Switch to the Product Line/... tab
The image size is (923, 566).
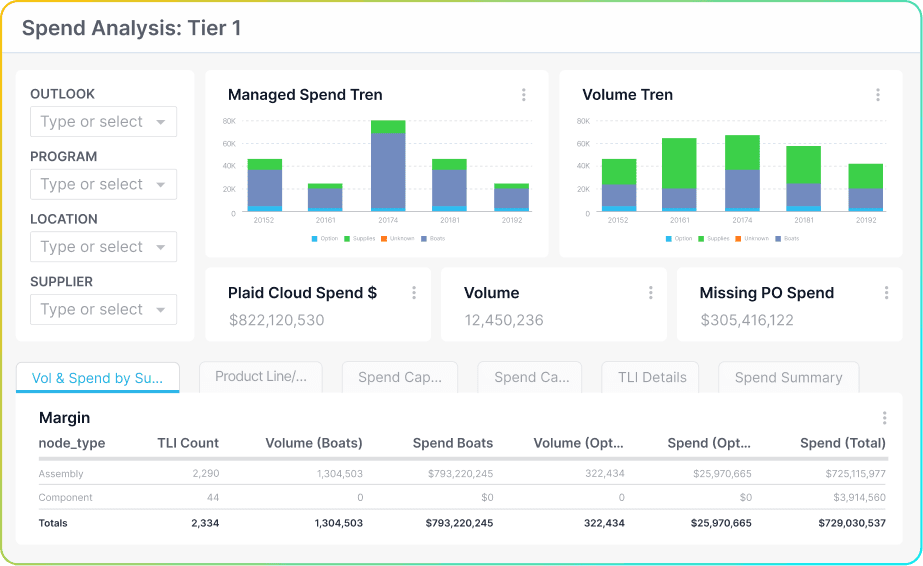[261, 377]
